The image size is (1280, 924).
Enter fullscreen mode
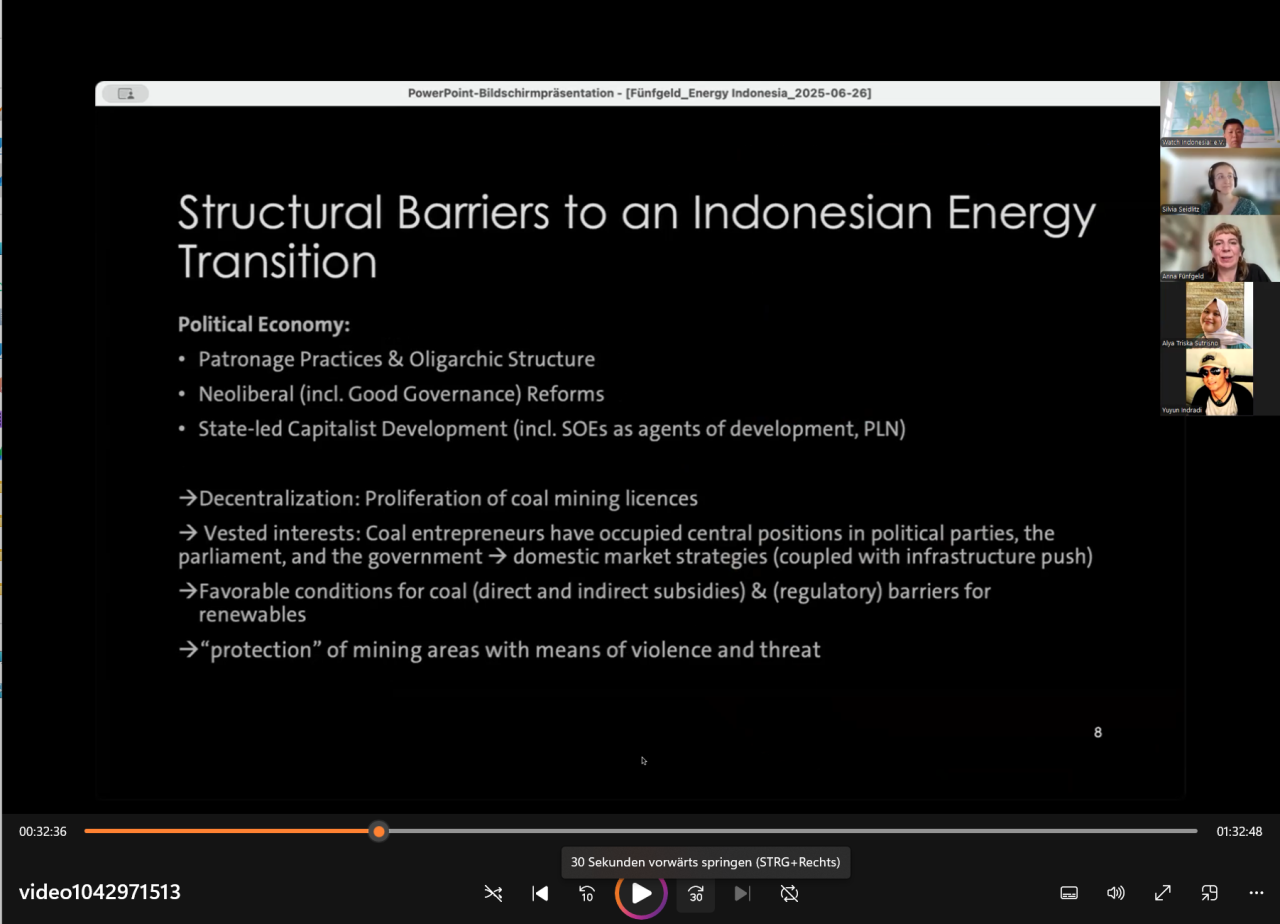[x=1163, y=893]
